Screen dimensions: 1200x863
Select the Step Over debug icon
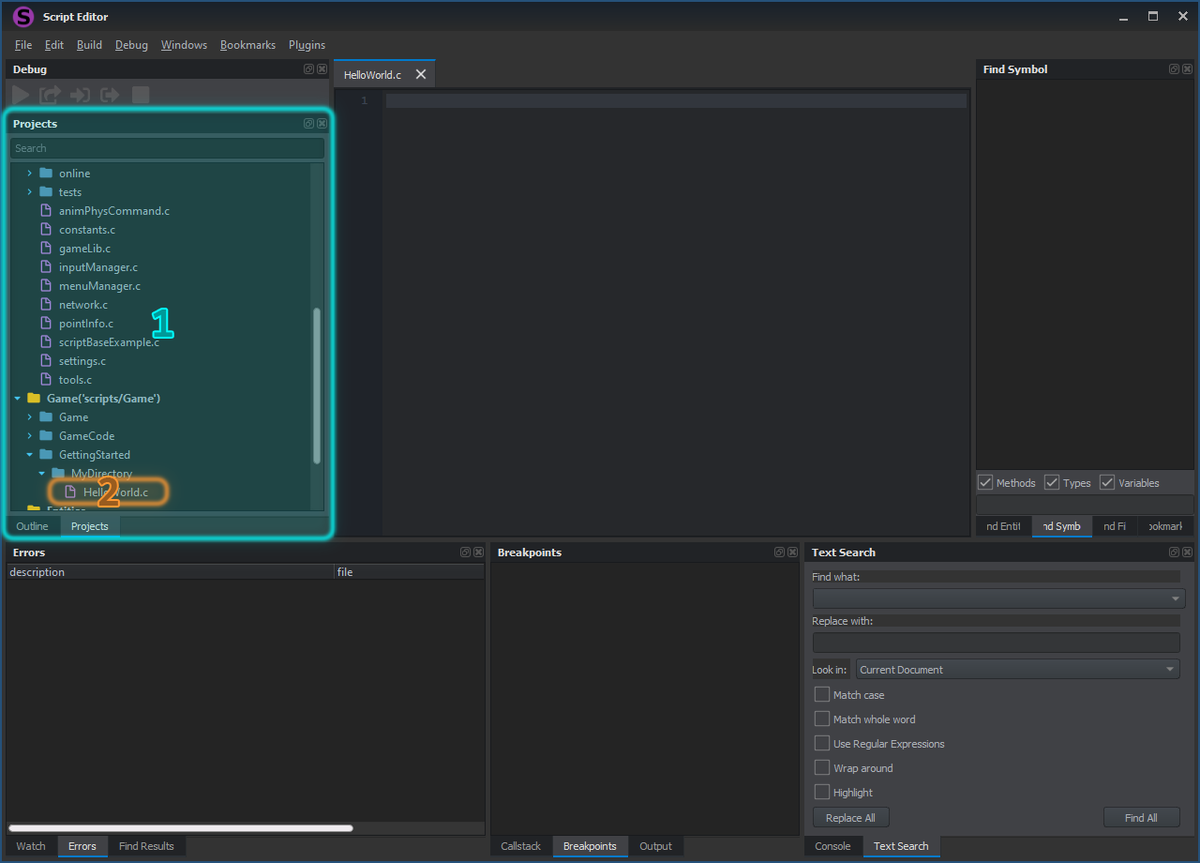(x=48, y=94)
